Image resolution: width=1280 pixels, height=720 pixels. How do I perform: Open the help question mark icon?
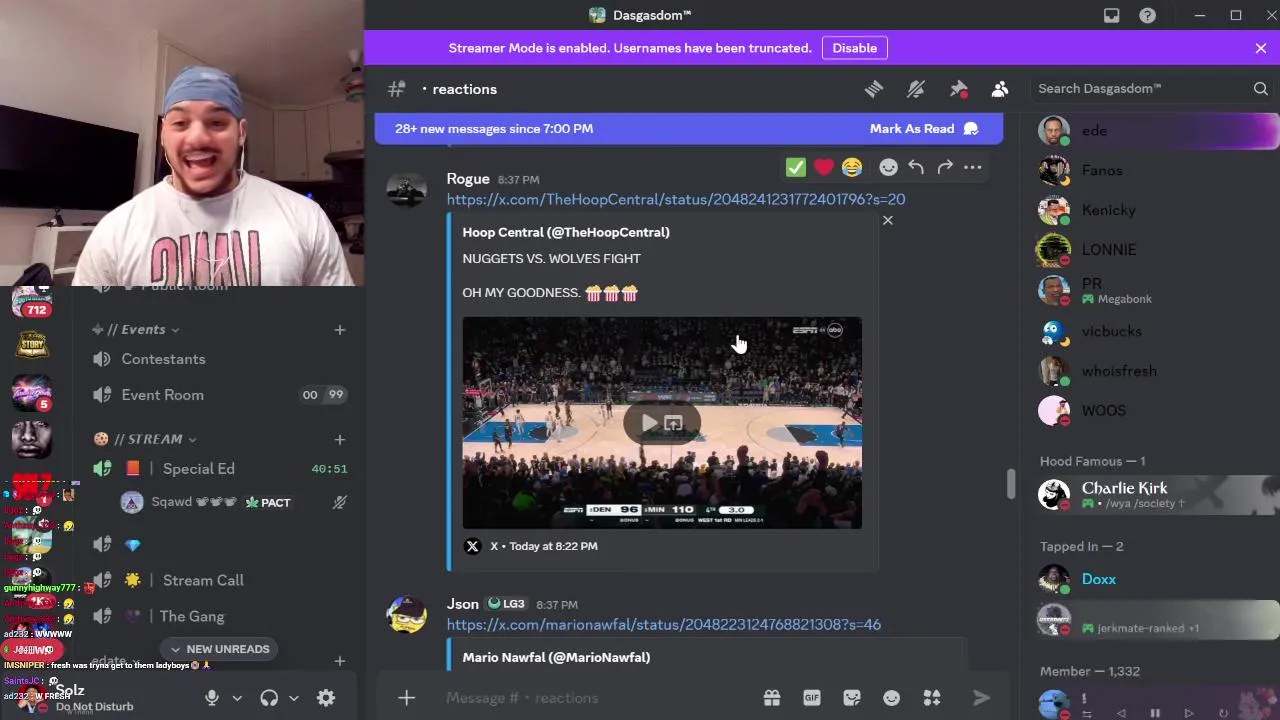[x=1147, y=15]
